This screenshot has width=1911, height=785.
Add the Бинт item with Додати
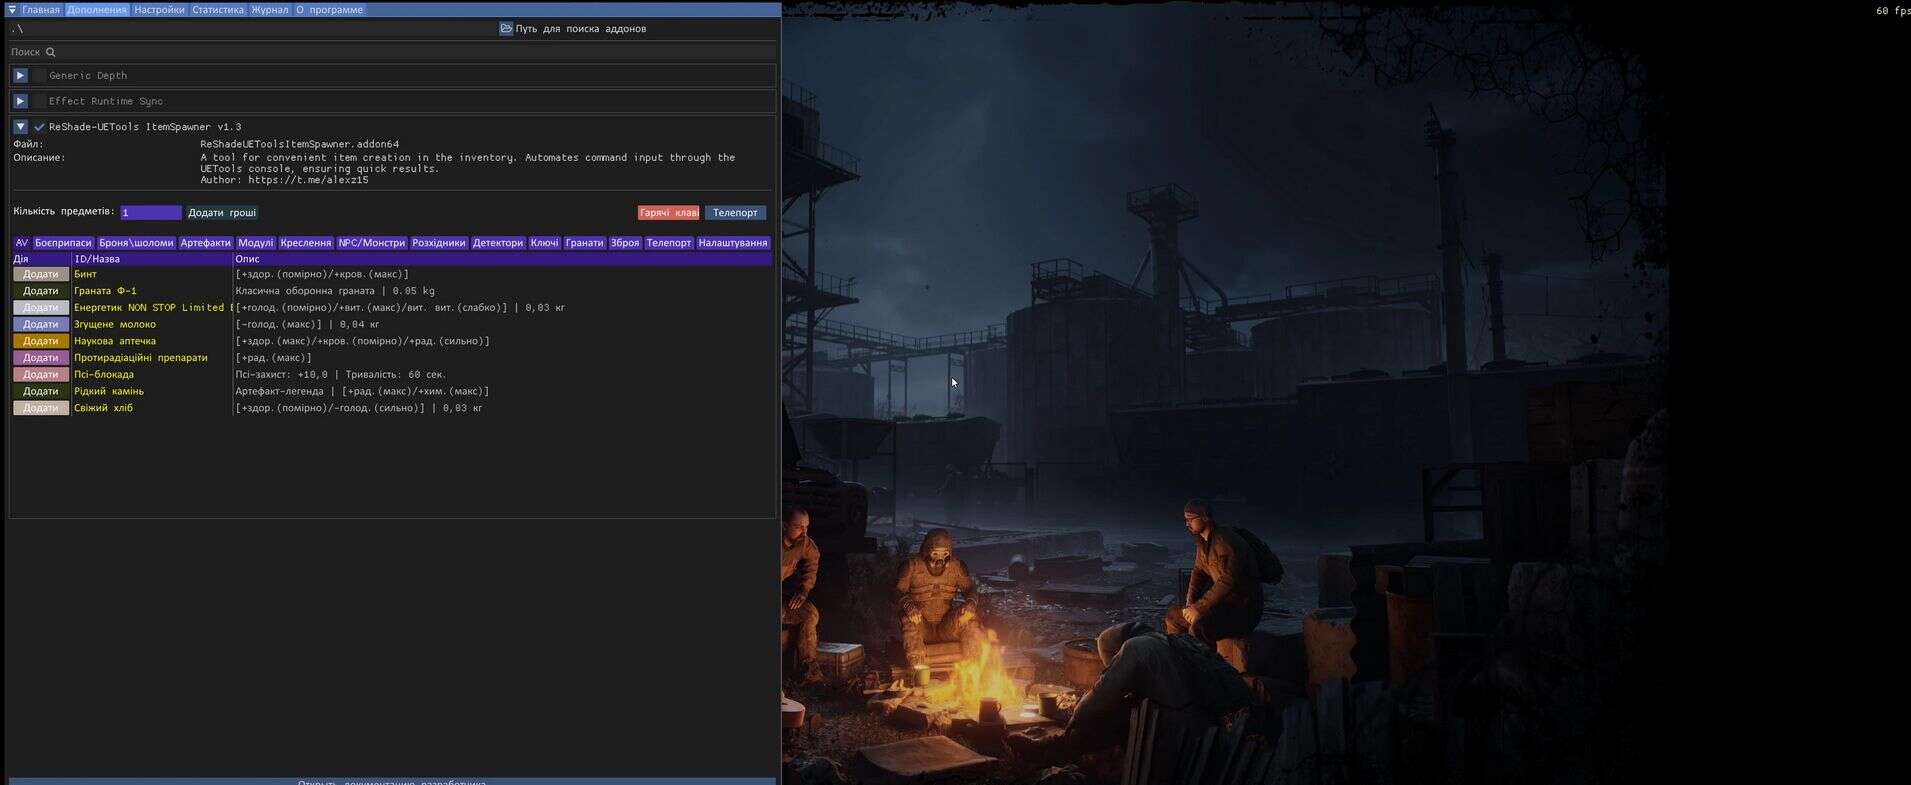coord(41,274)
